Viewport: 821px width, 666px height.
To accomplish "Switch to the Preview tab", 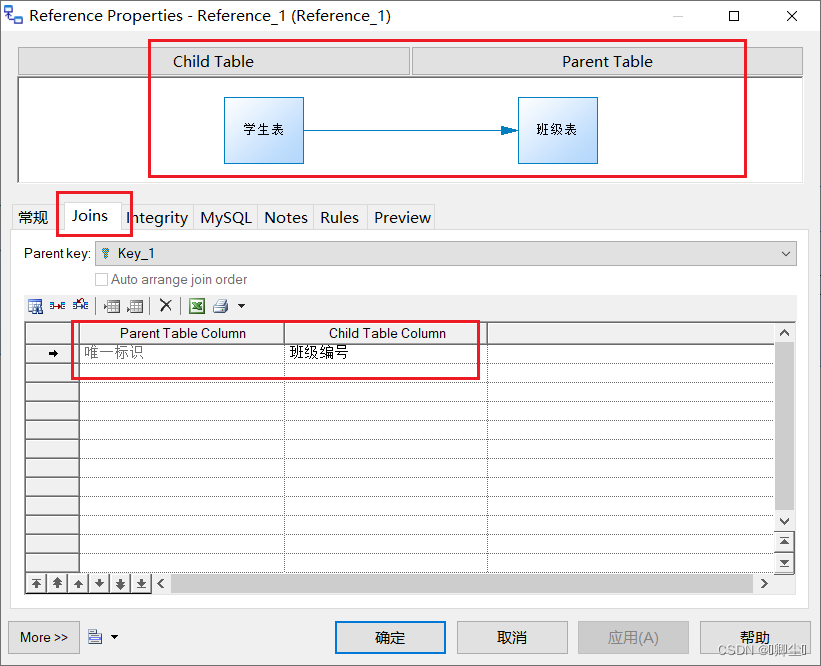I will [401, 217].
